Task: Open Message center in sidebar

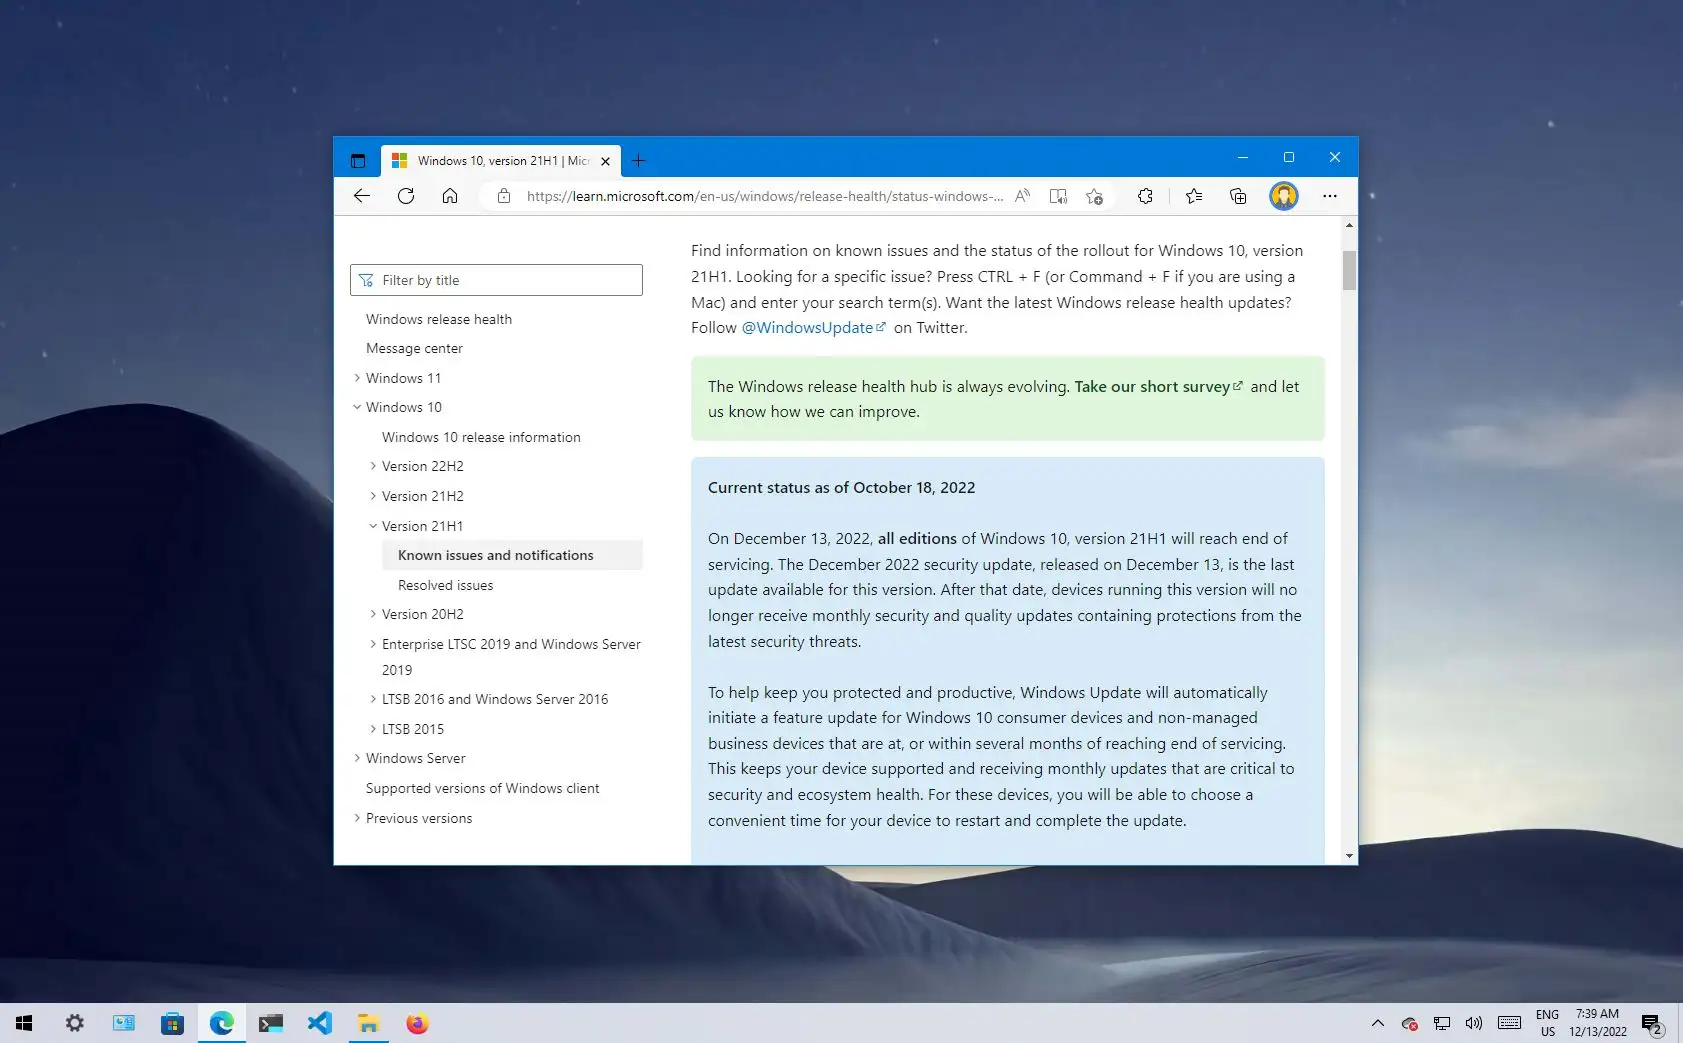Action: pyautogui.click(x=414, y=348)
